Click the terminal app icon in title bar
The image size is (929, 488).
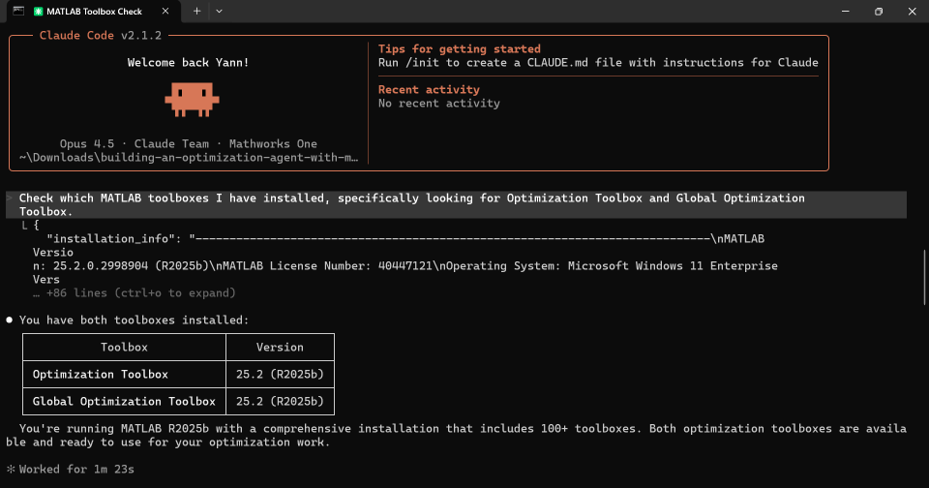point(17,11)
